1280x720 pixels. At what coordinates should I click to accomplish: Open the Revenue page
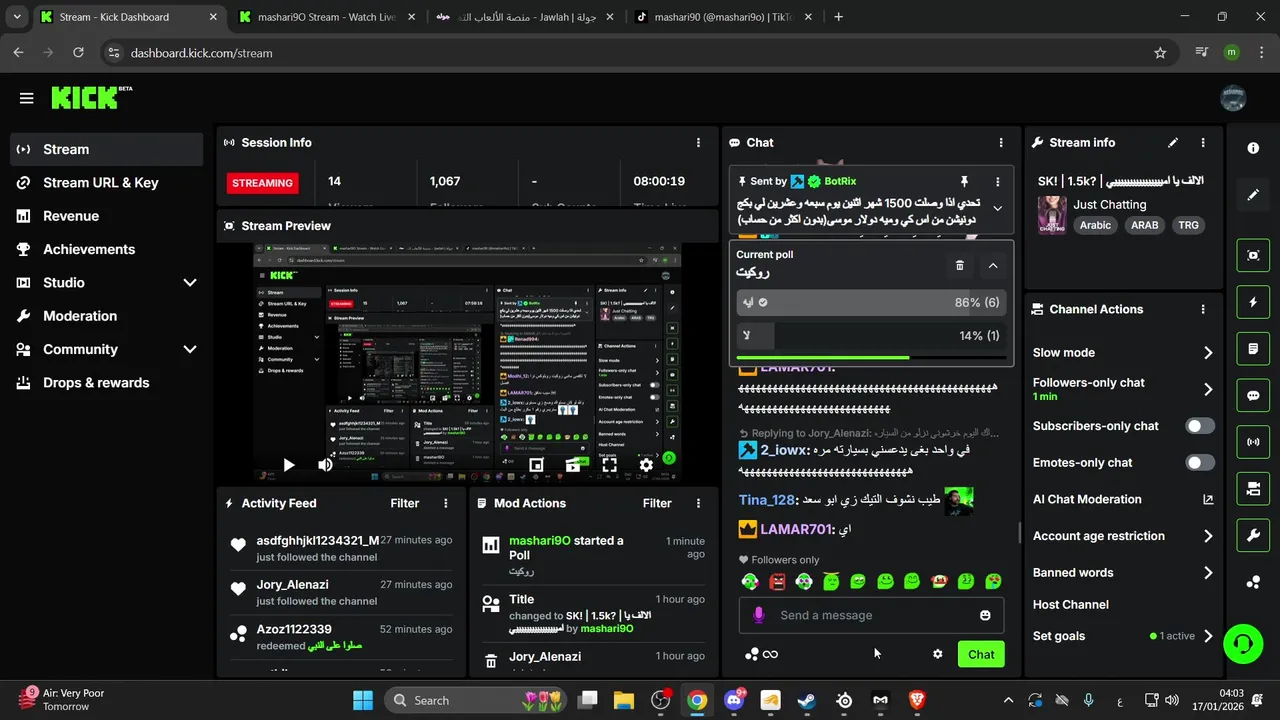106,216
